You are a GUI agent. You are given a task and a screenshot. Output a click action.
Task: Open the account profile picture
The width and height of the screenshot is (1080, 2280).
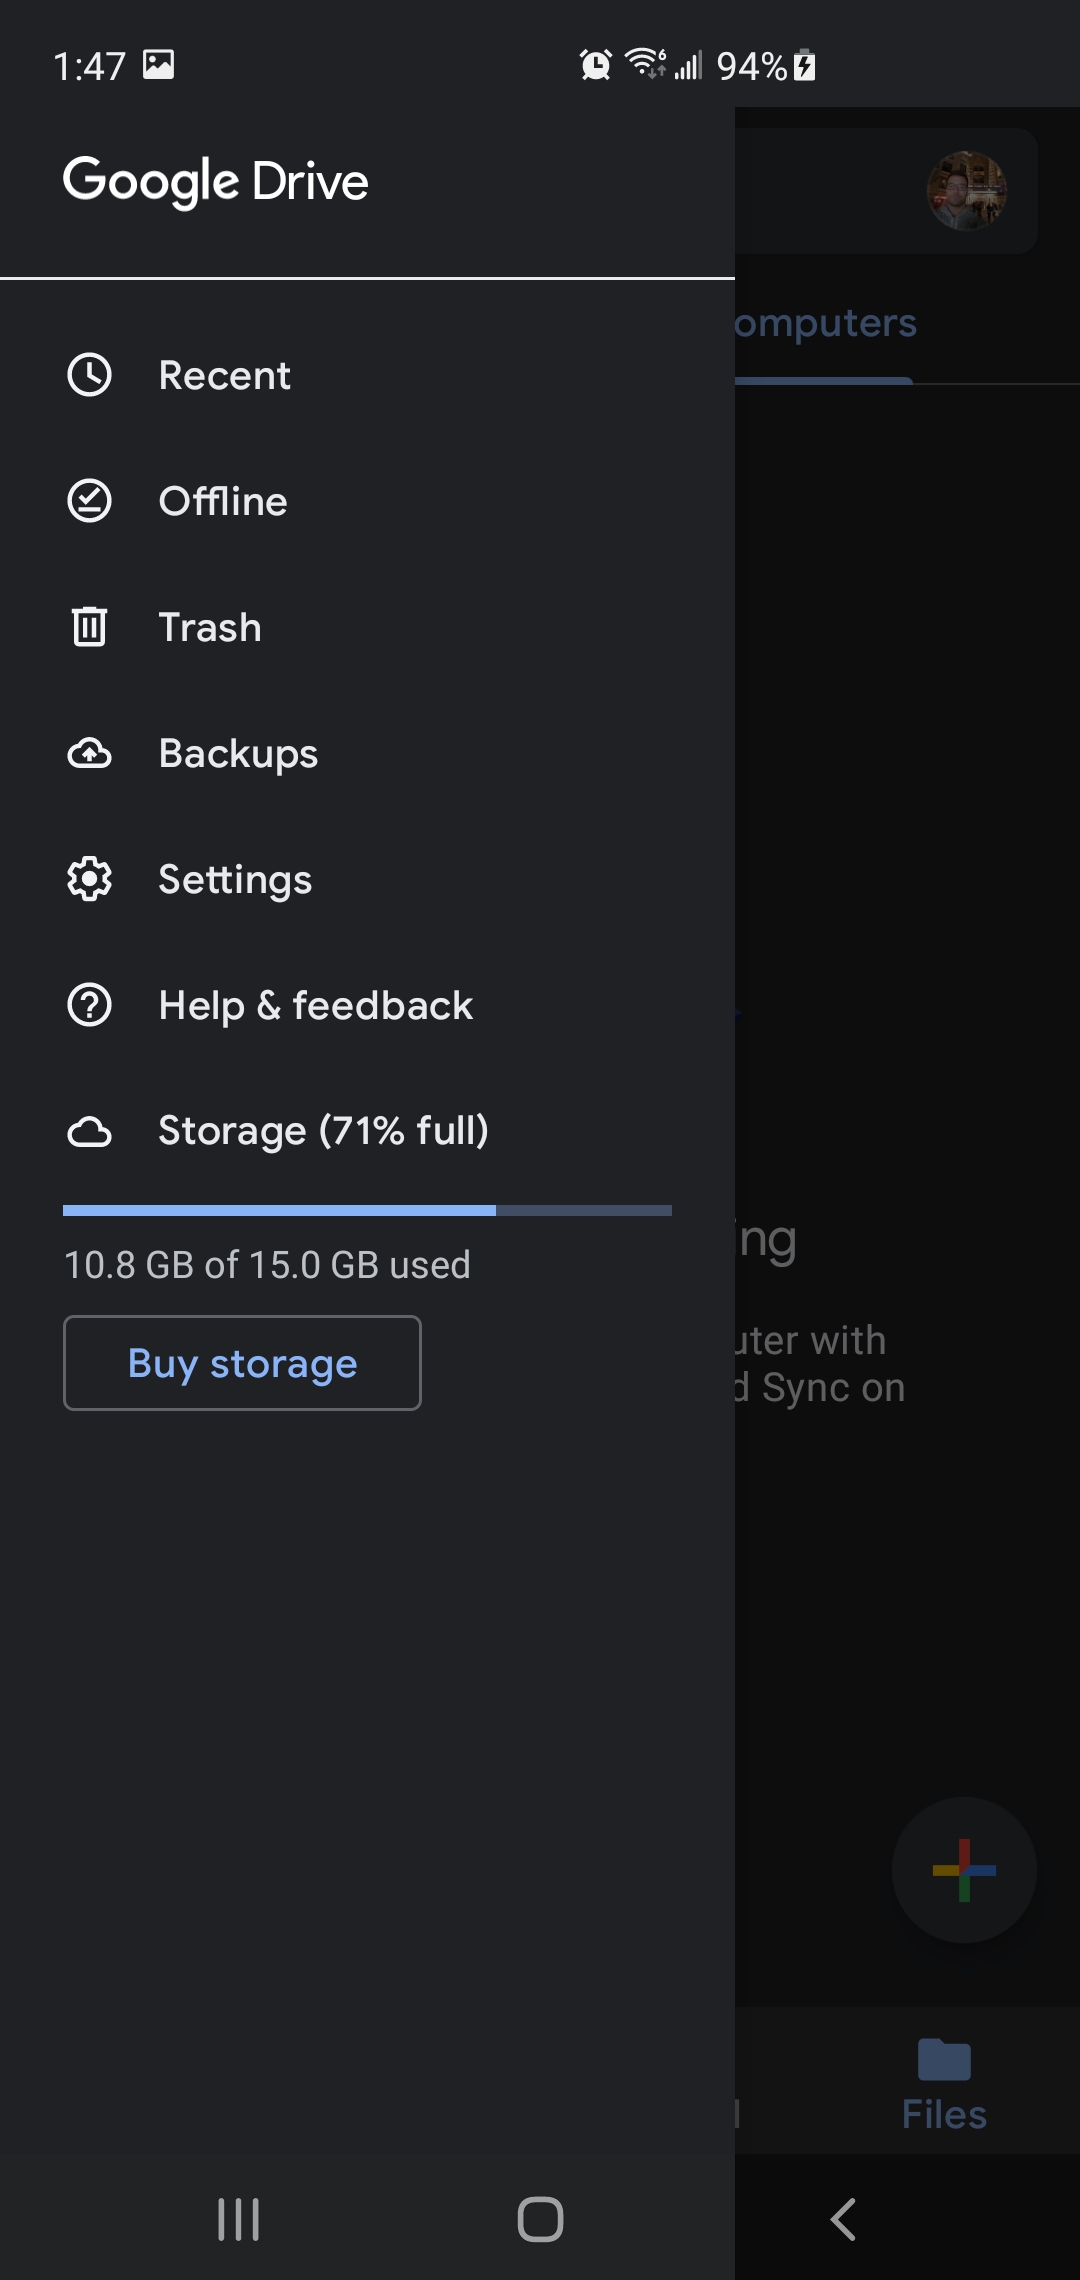(966, 190)
